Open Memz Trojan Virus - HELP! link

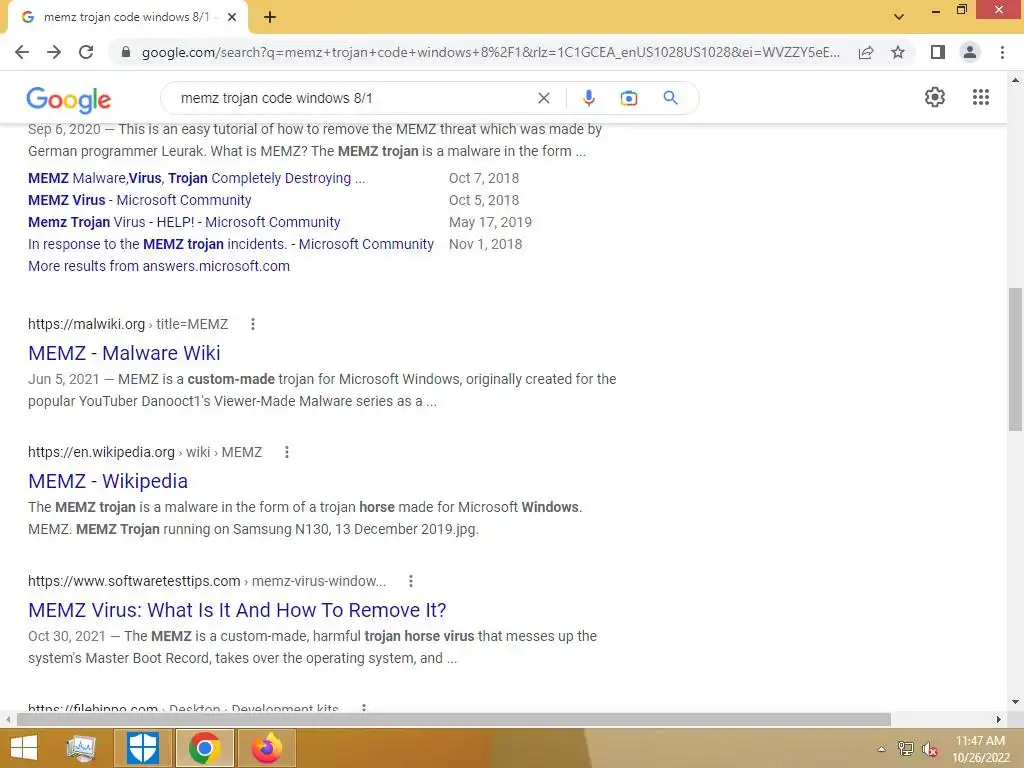pyautogui.click(x=184, y=222)
